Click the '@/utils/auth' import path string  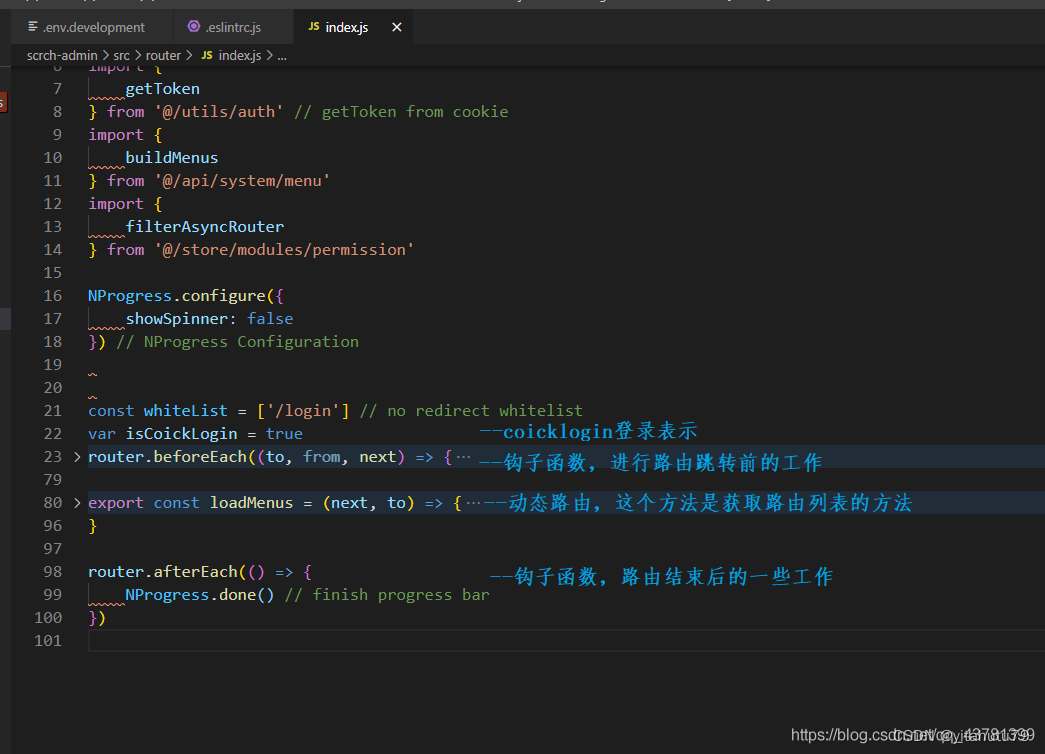point(219,112)
